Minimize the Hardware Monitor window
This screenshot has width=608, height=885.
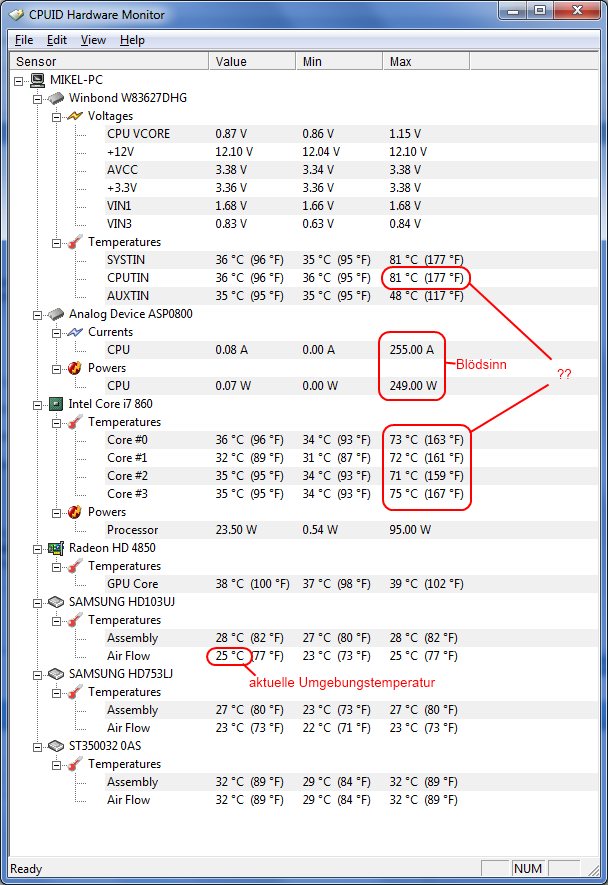tap(514, 10)
